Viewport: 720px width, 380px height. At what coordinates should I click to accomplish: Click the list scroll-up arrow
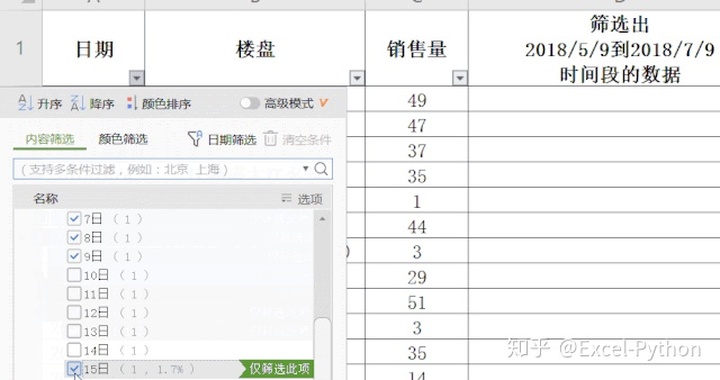click(323, 219)
